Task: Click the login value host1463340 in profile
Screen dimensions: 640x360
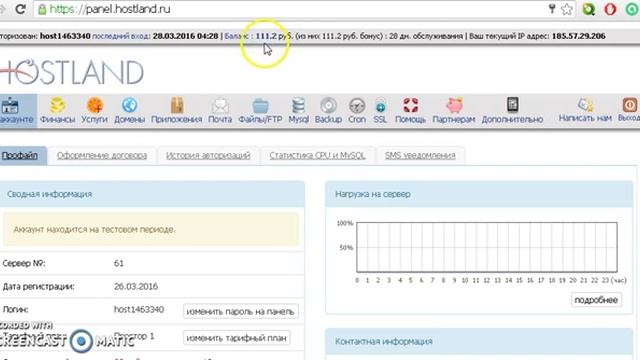Action: [139, 310]
